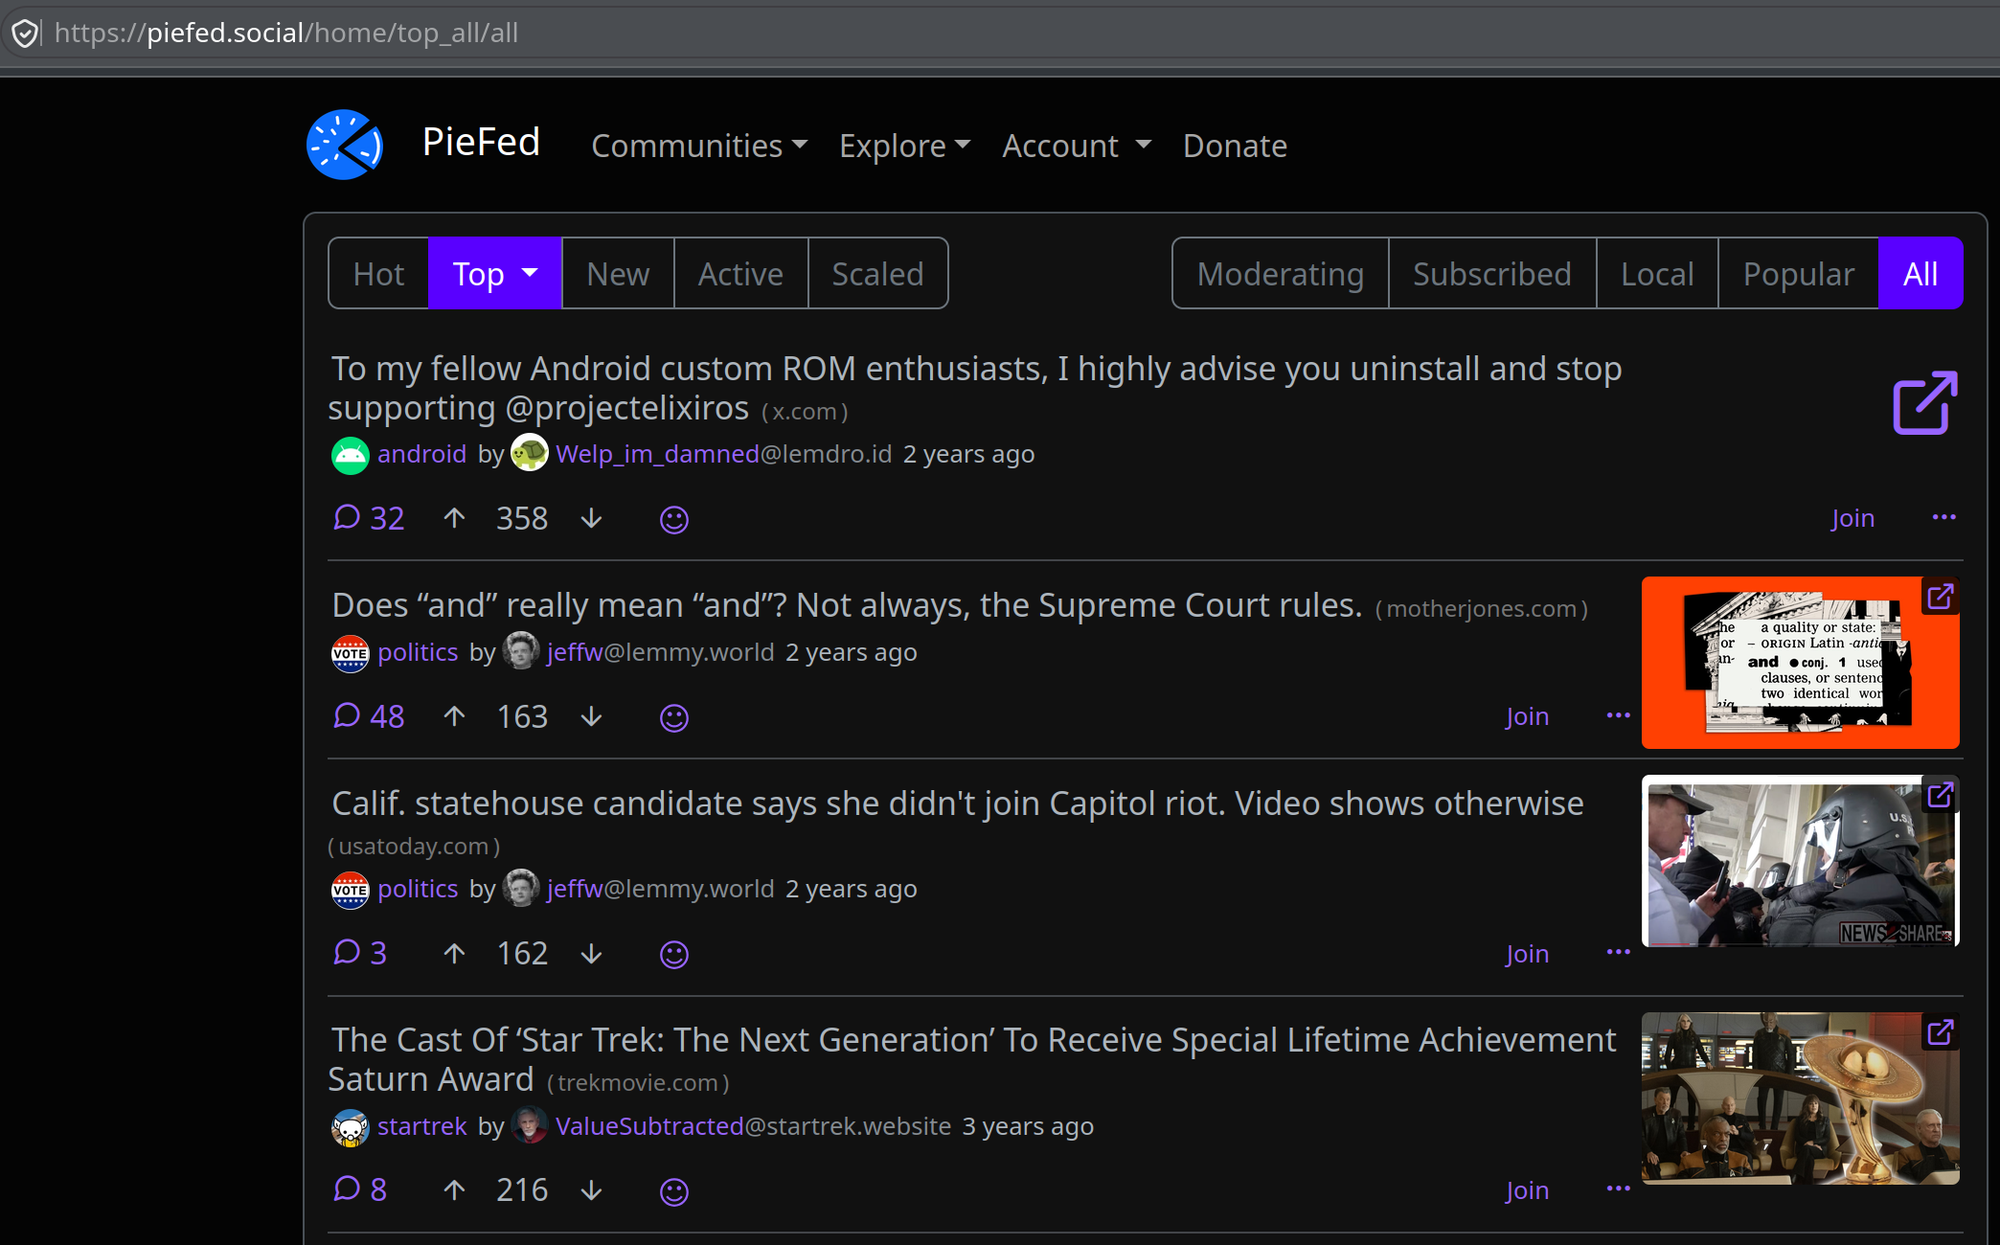Downvote the Star Trek Saturn Award post
Image resolution: width=2000 pixels, height=1245 pixels.
pos(592,1190)
